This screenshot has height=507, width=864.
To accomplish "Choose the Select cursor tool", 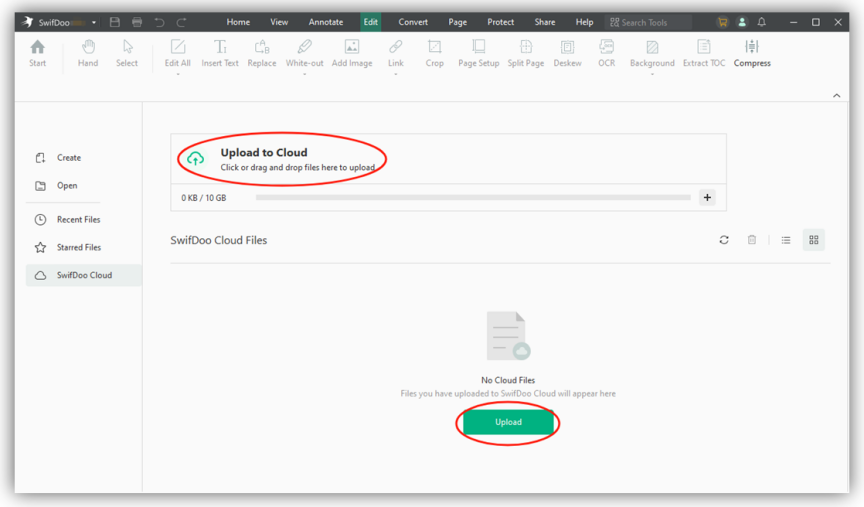I will click(x=127, y=53).
